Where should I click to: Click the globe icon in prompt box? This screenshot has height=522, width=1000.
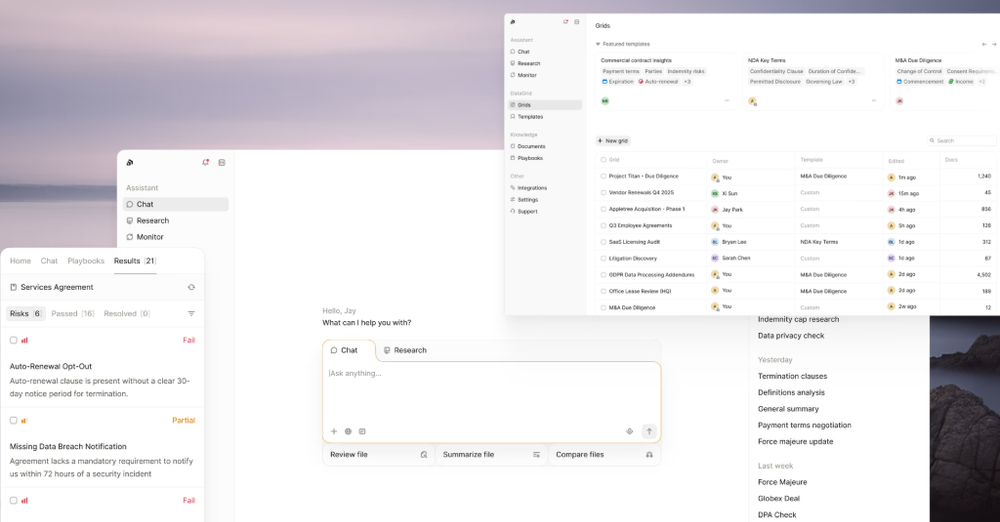[x=348, y=431]
